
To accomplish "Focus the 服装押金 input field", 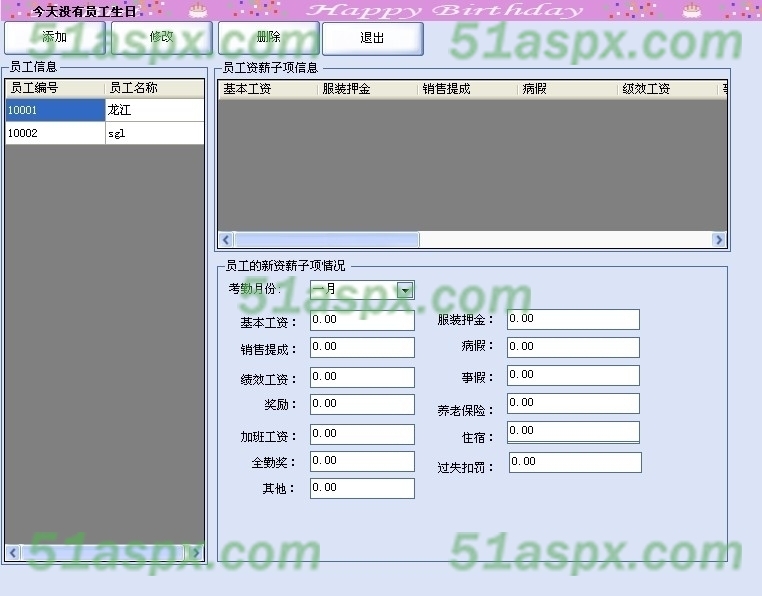I will (x=573, y=319).
